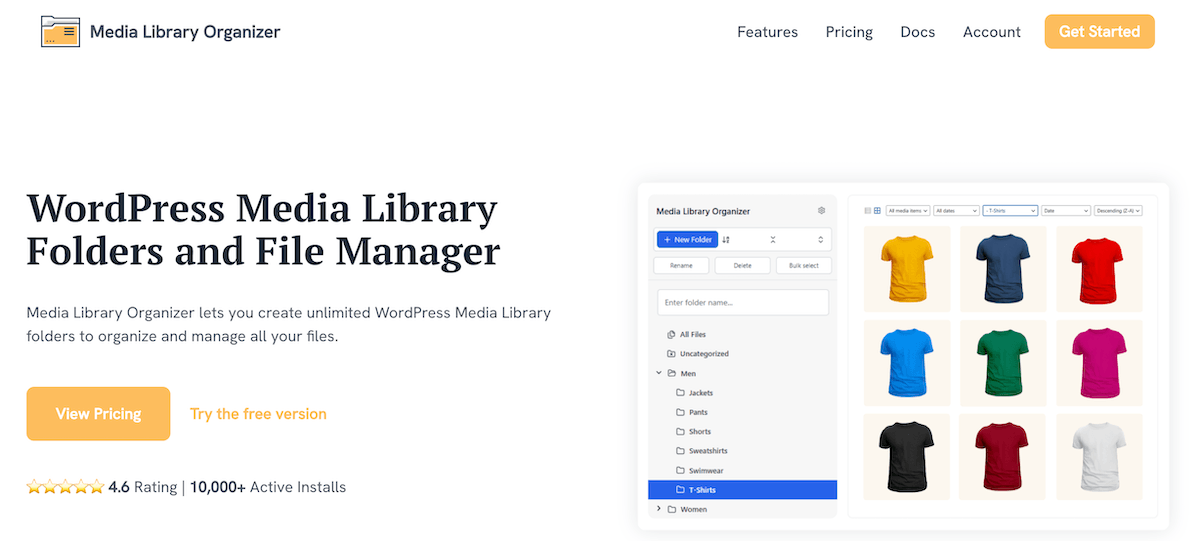Click the collapse all folders icon
Image resolution: width=1200 pixels, height=541 pixels.
(x=773, y=240)
